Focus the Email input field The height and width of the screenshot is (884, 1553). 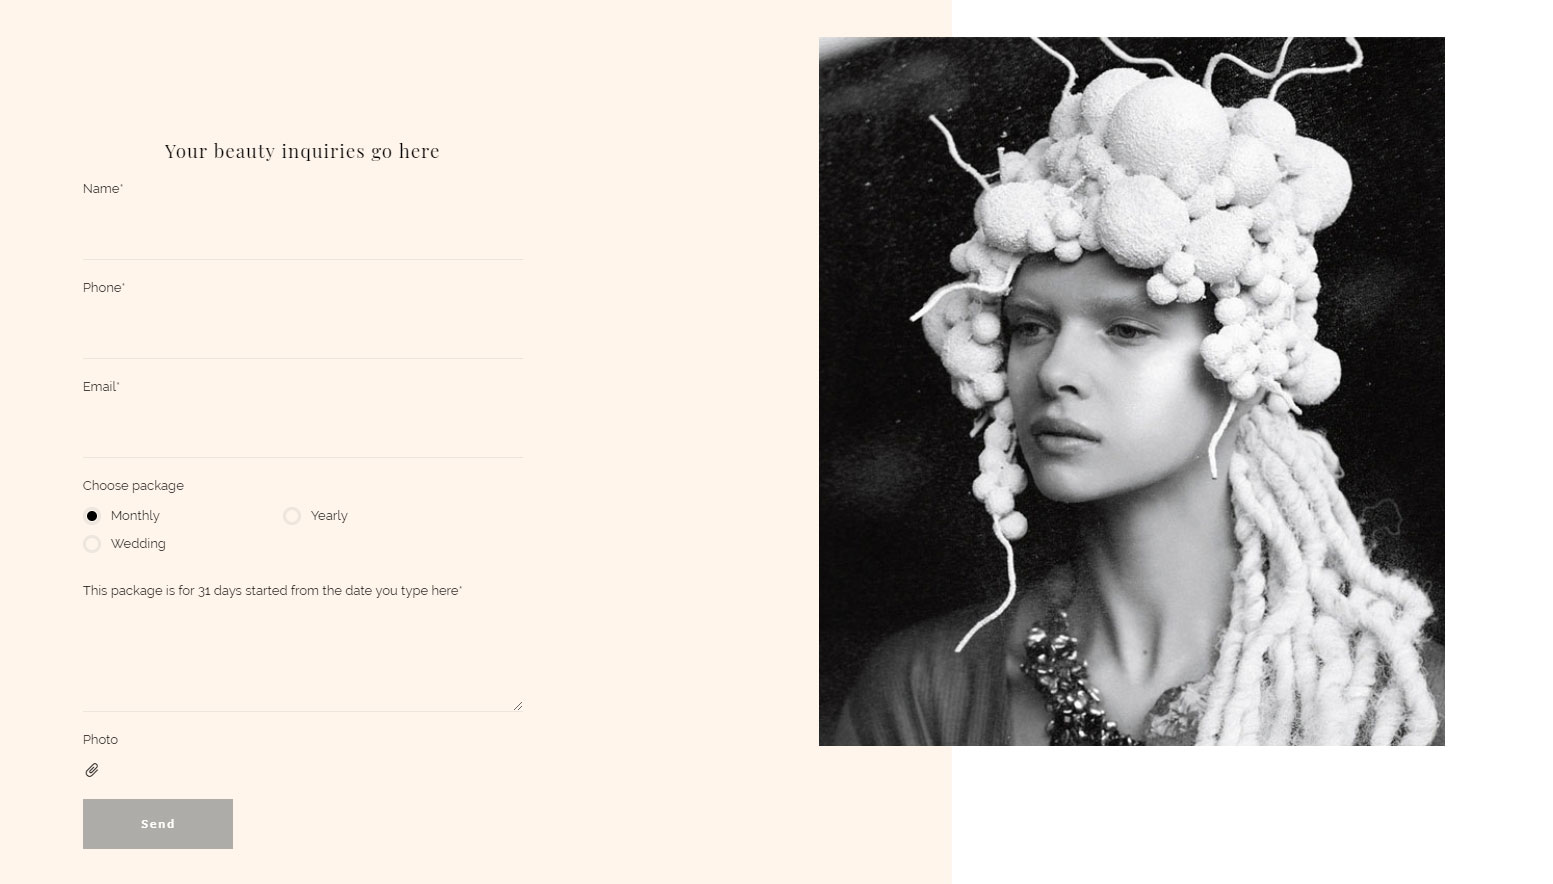(303, 433)
